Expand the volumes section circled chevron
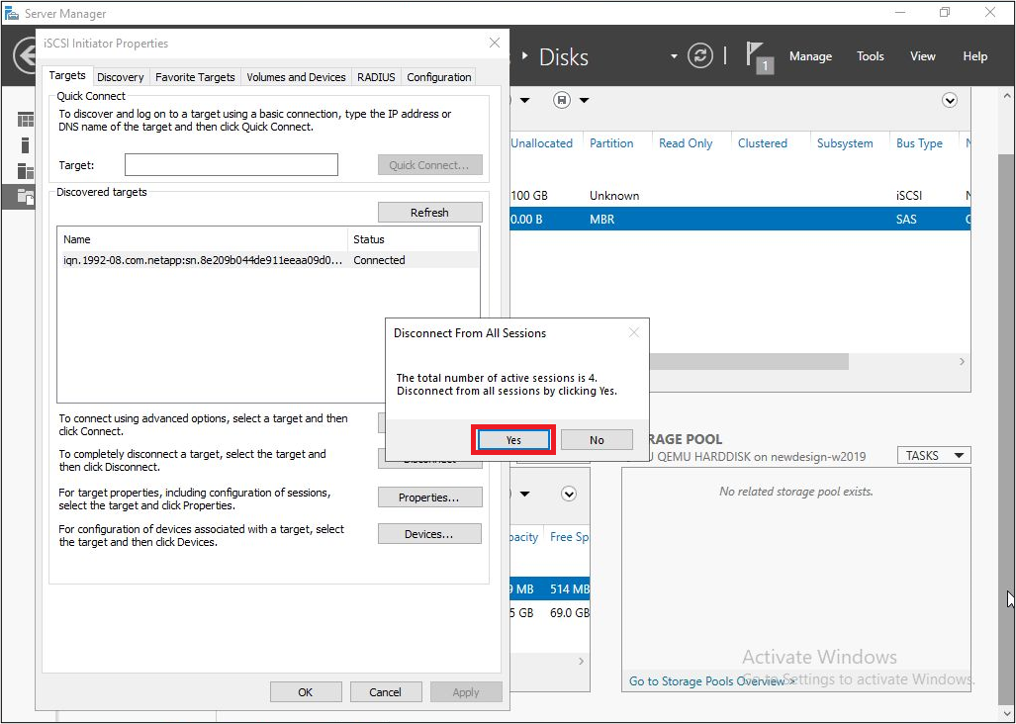Screen dimensions: 1016x724 (x=569, y=494)
